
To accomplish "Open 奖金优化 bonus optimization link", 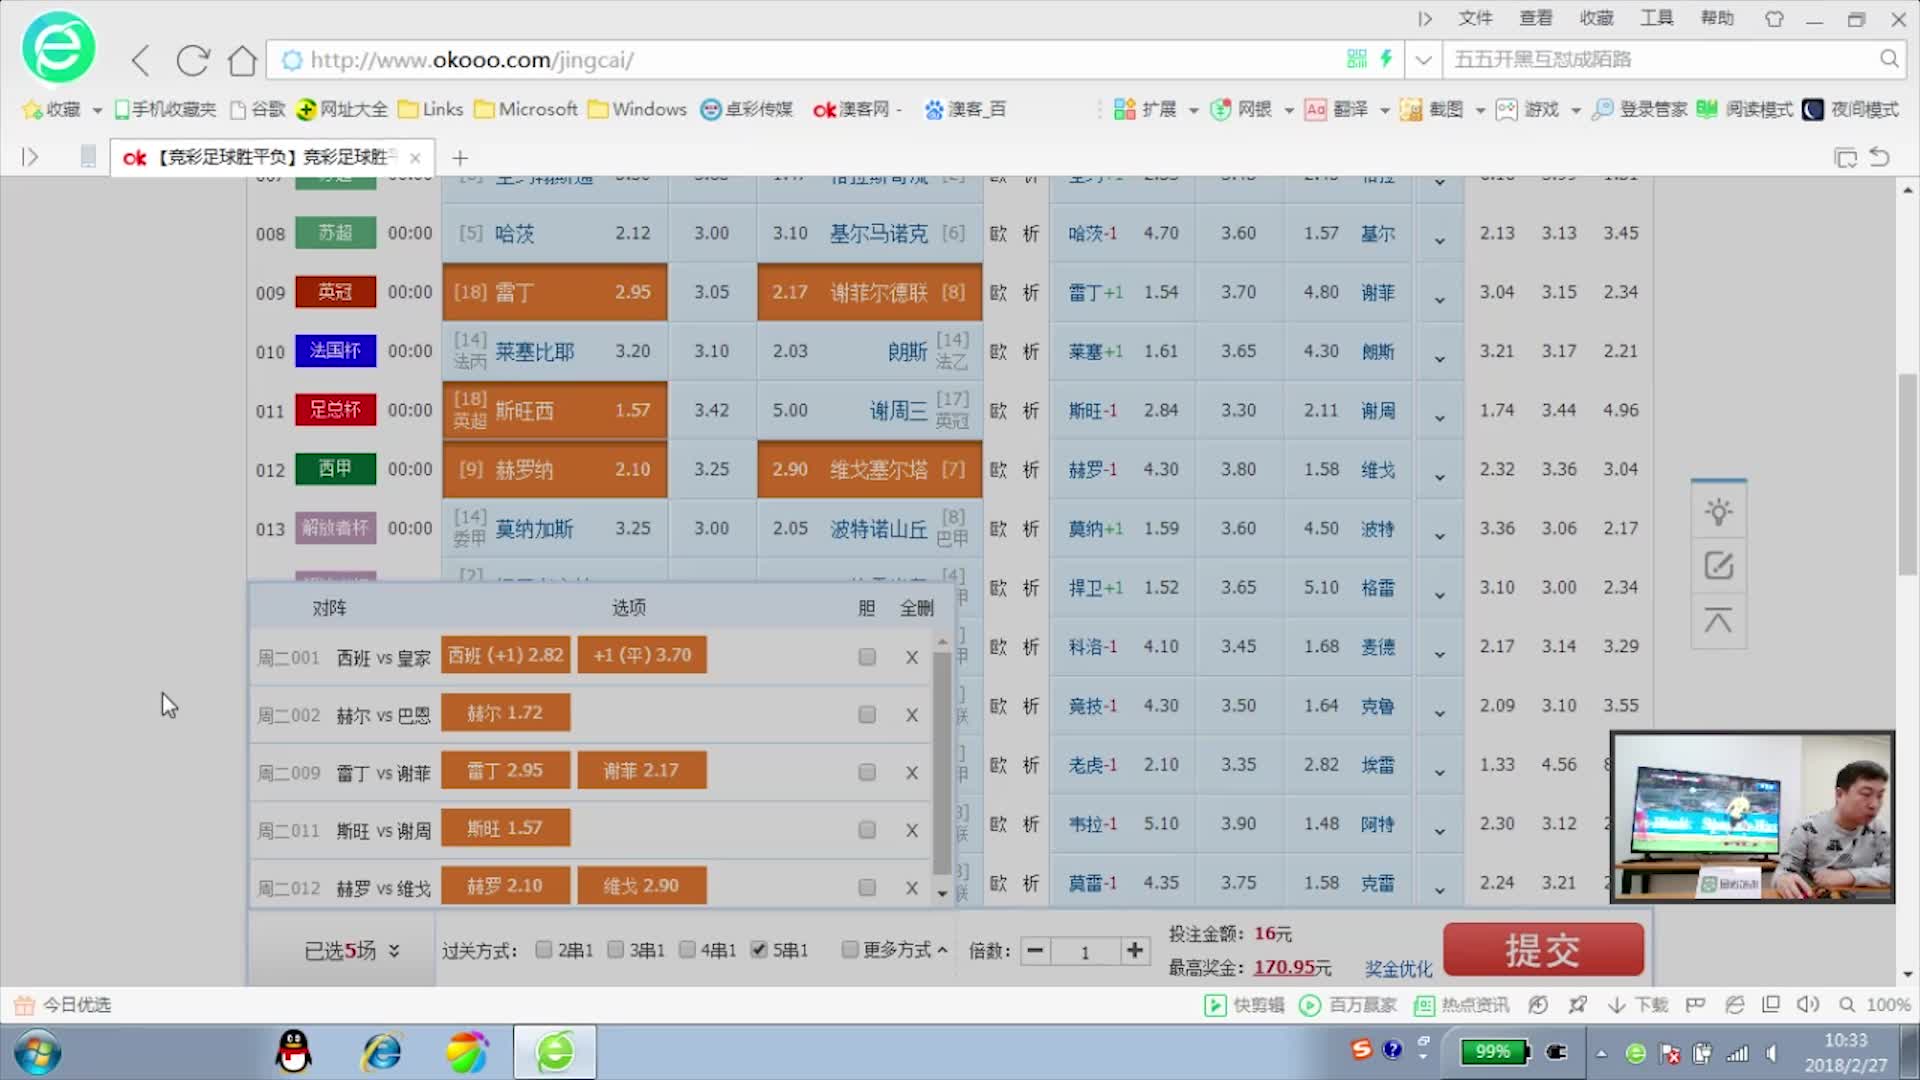I will (x=1398, y=968).
